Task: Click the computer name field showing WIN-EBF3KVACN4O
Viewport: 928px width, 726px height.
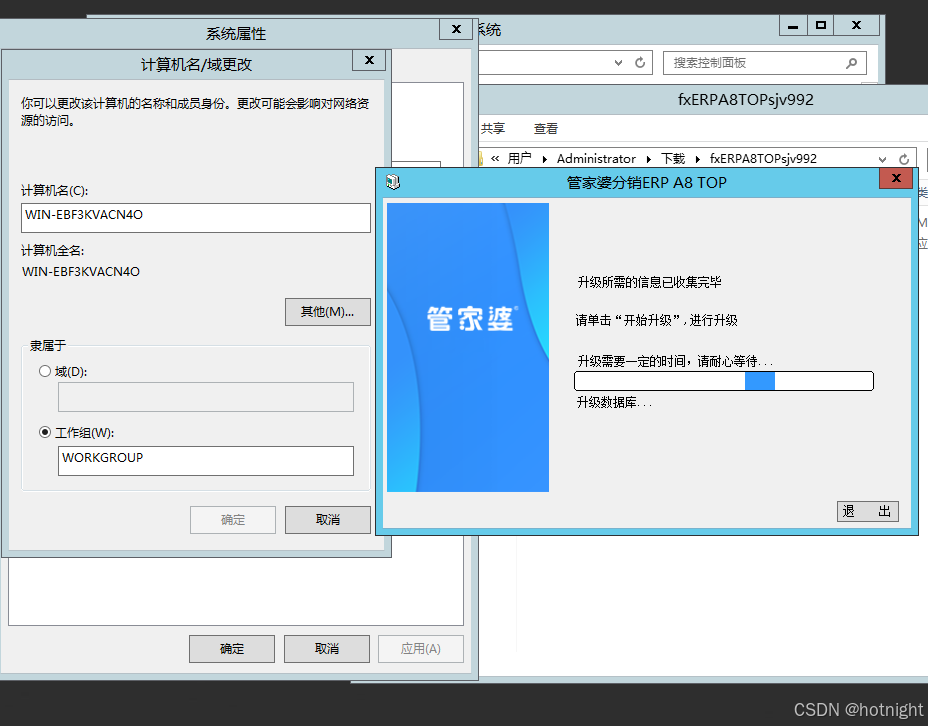Action: (x=195, y=217)
